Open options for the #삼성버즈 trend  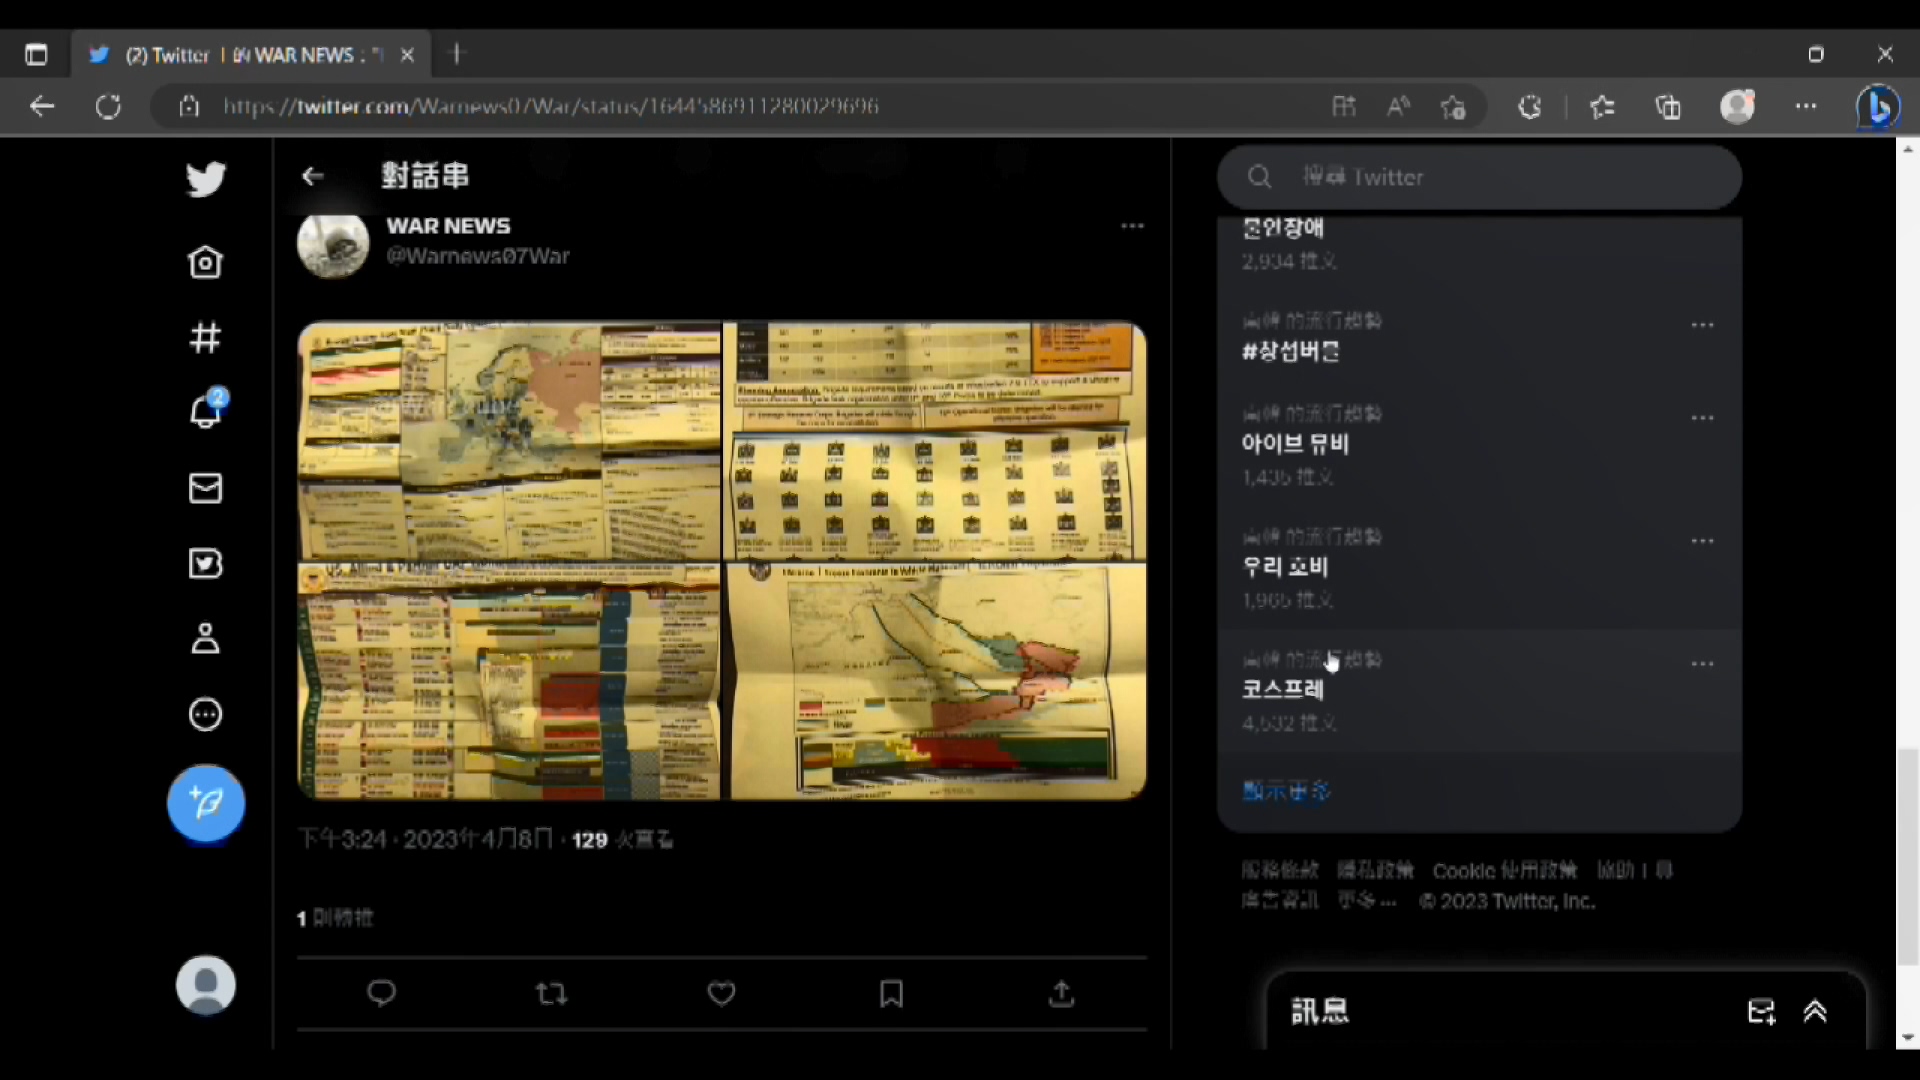1702,325
